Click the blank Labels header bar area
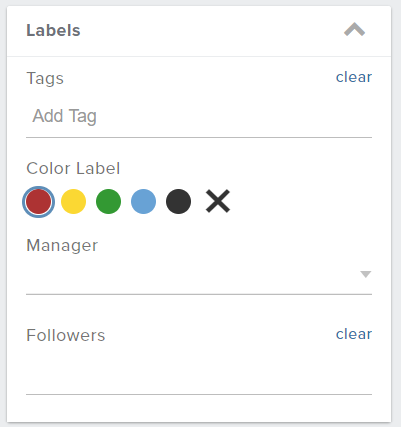Image resolution: width=401 pixels, height=427 pixels. point(210,31)
